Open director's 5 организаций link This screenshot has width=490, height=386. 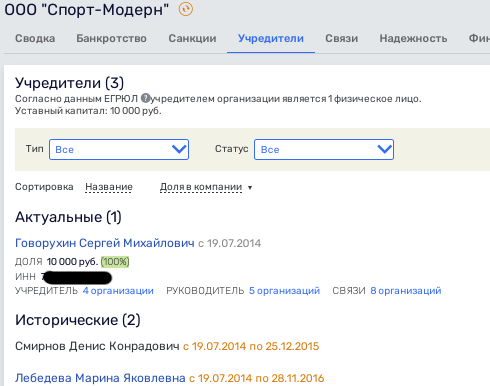[284, 291]
